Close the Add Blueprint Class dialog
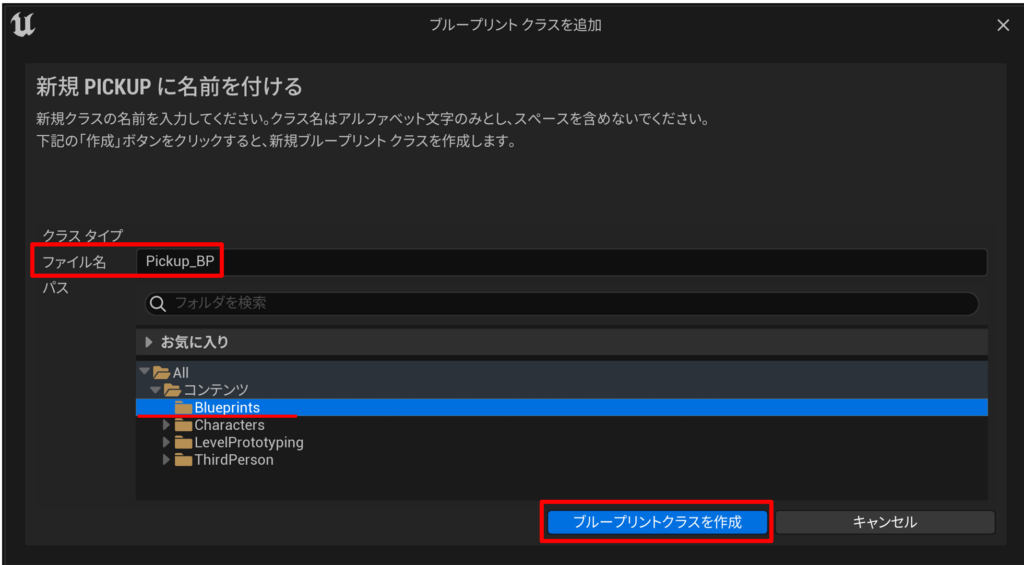This screenshot has height=565, width=1024. (1002, 25)
